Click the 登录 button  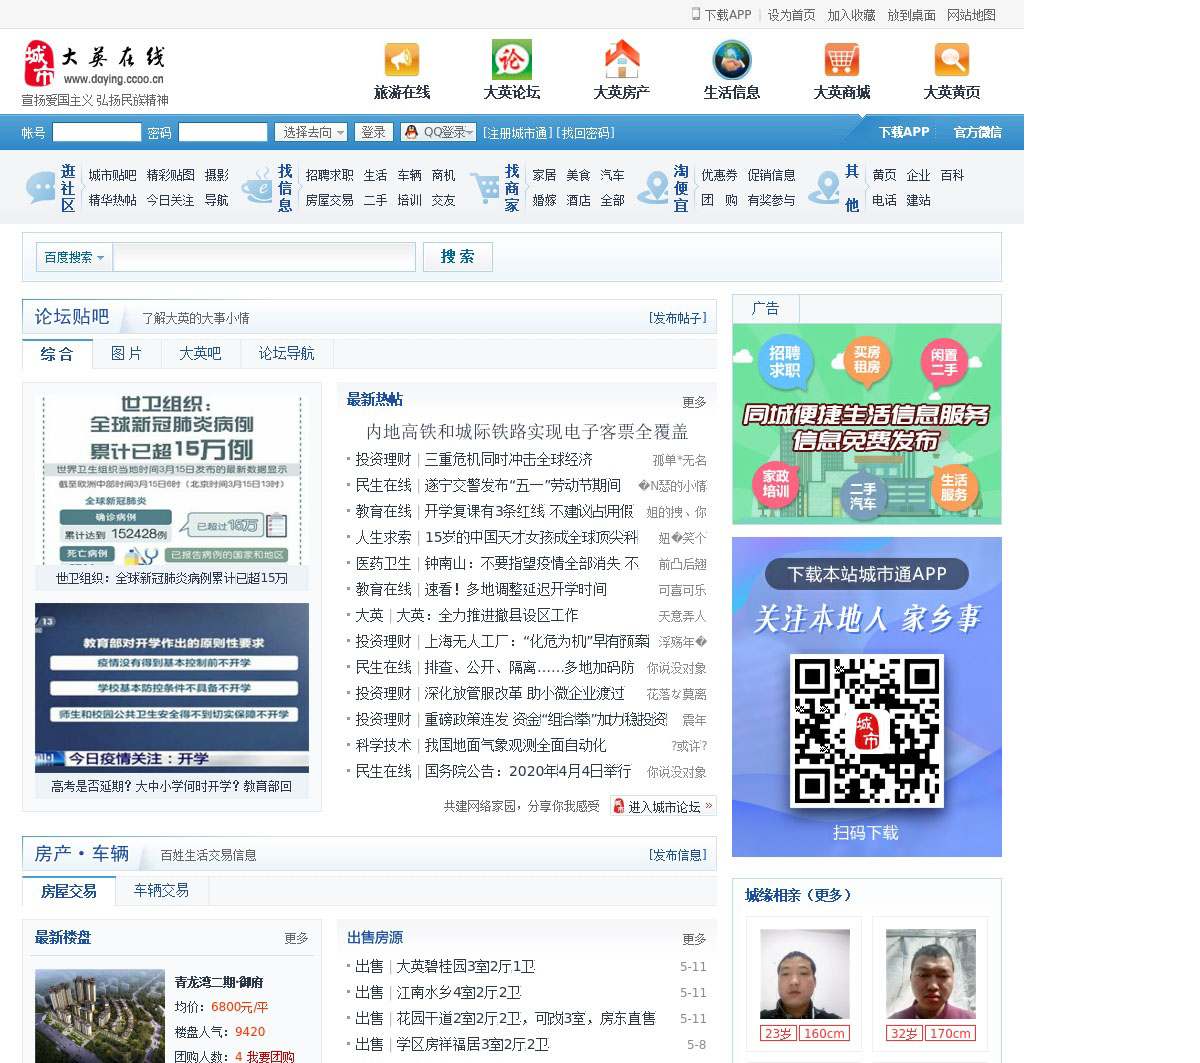(374, 132)
